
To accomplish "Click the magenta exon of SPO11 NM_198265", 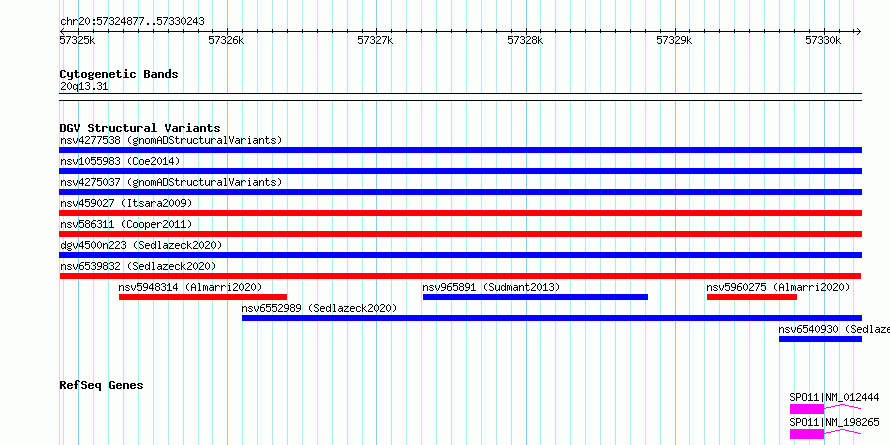I will 807,434.
